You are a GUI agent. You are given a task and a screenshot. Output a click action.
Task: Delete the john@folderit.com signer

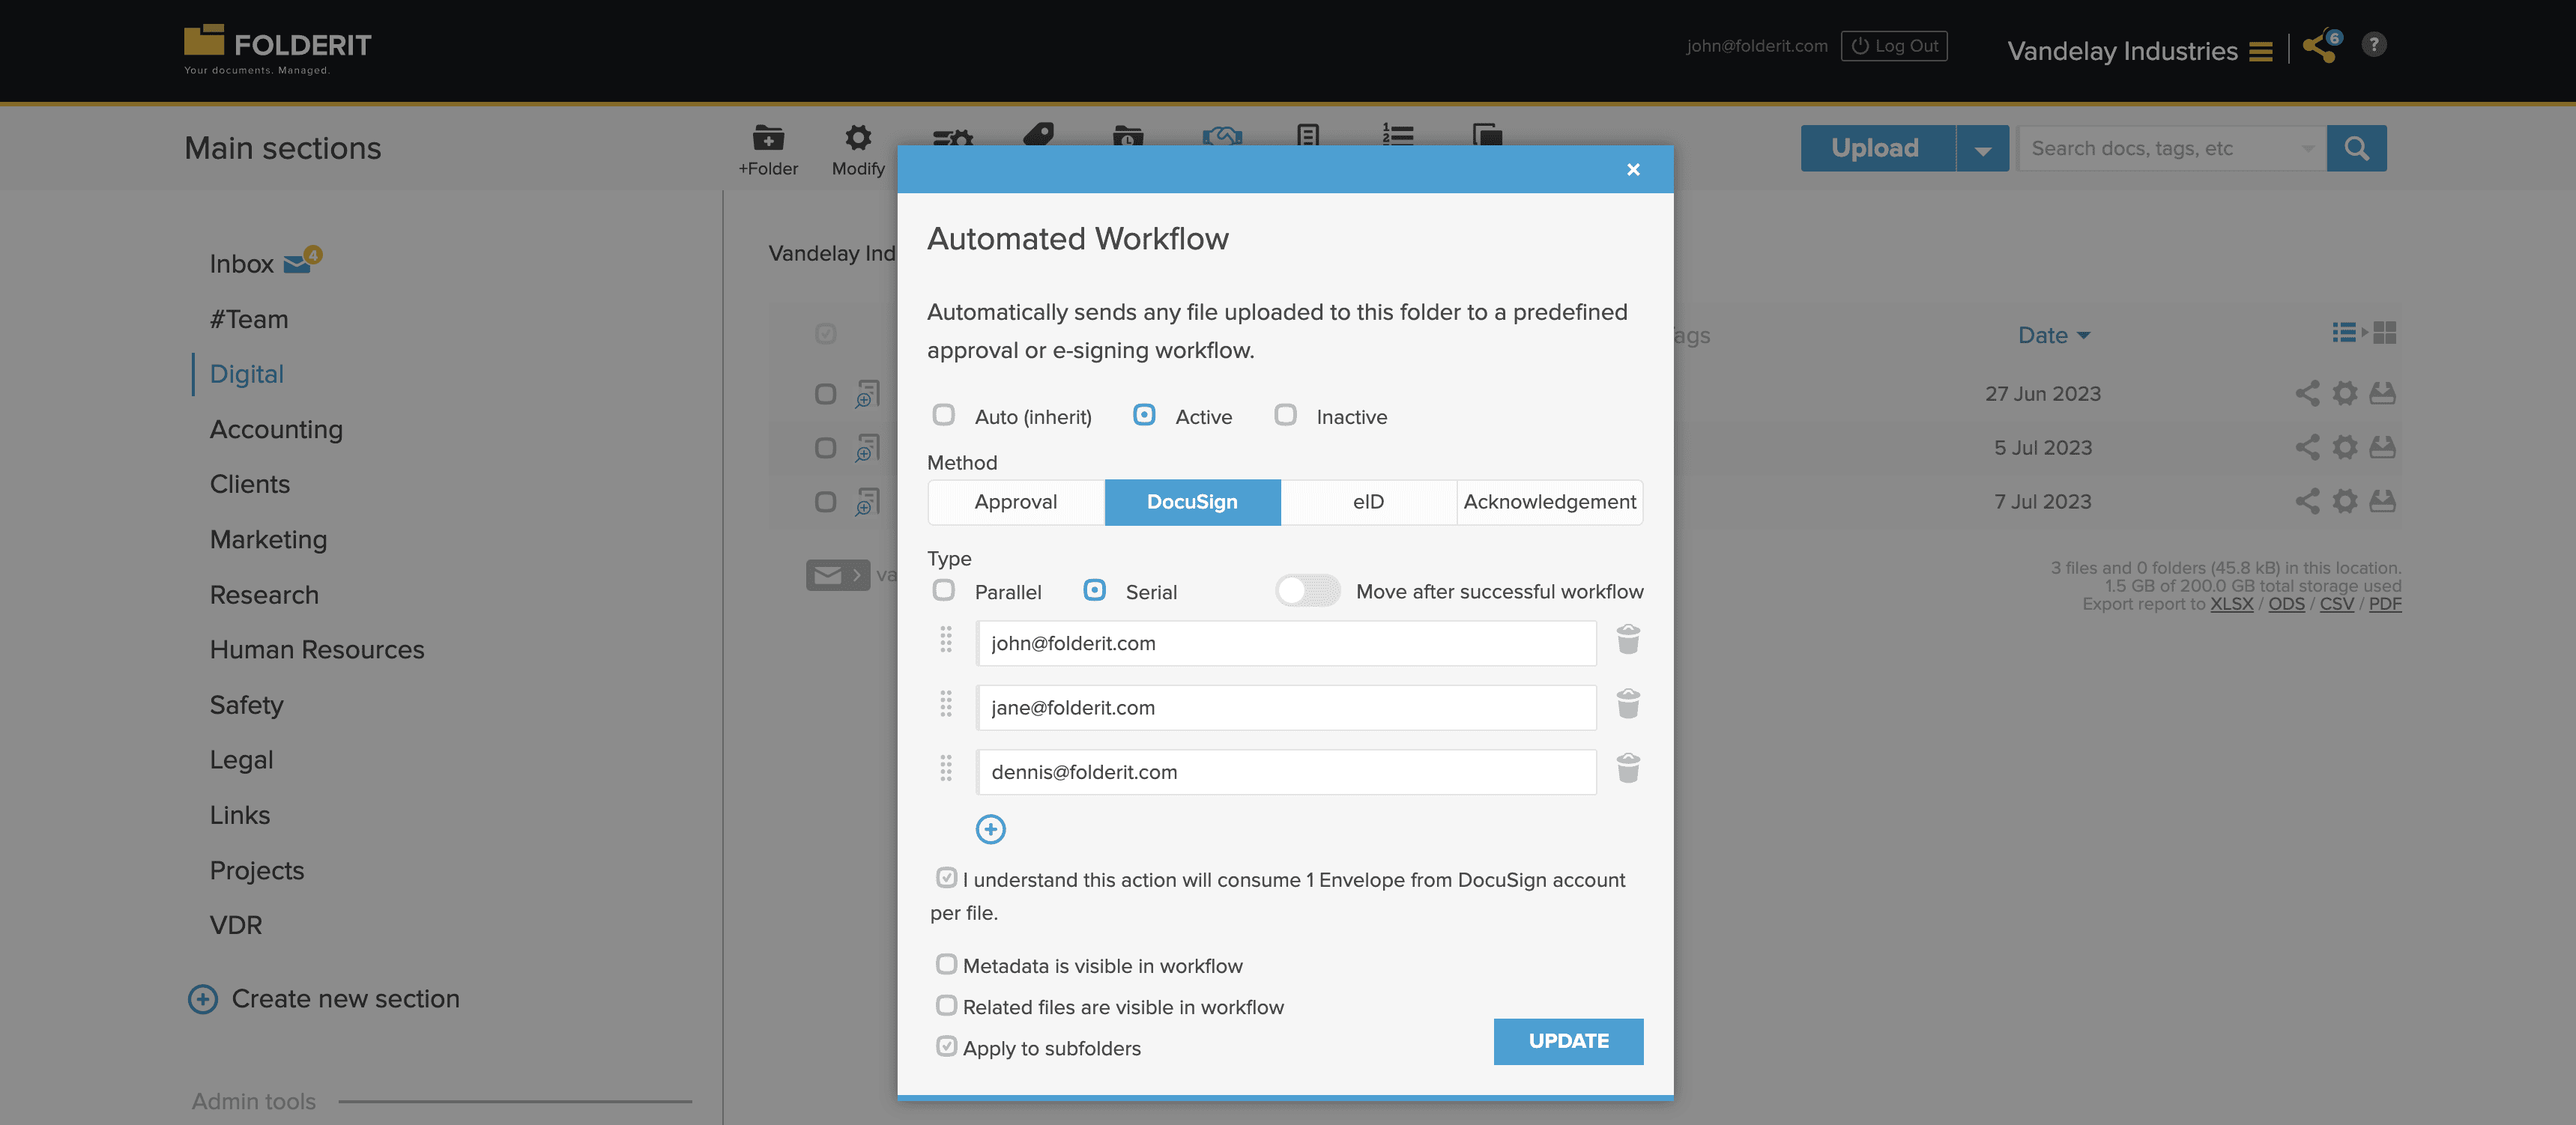(x=1628, y=640)
